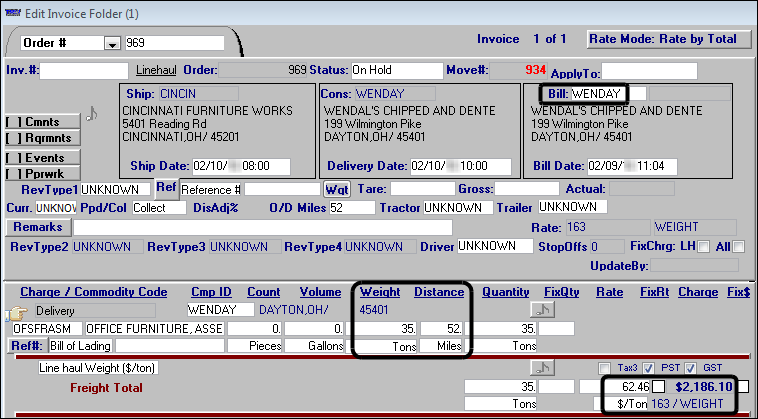Viewport: 758px width, 419px height.
Task: Click the Order # search field with 969
Action: (x=174, y=43)
